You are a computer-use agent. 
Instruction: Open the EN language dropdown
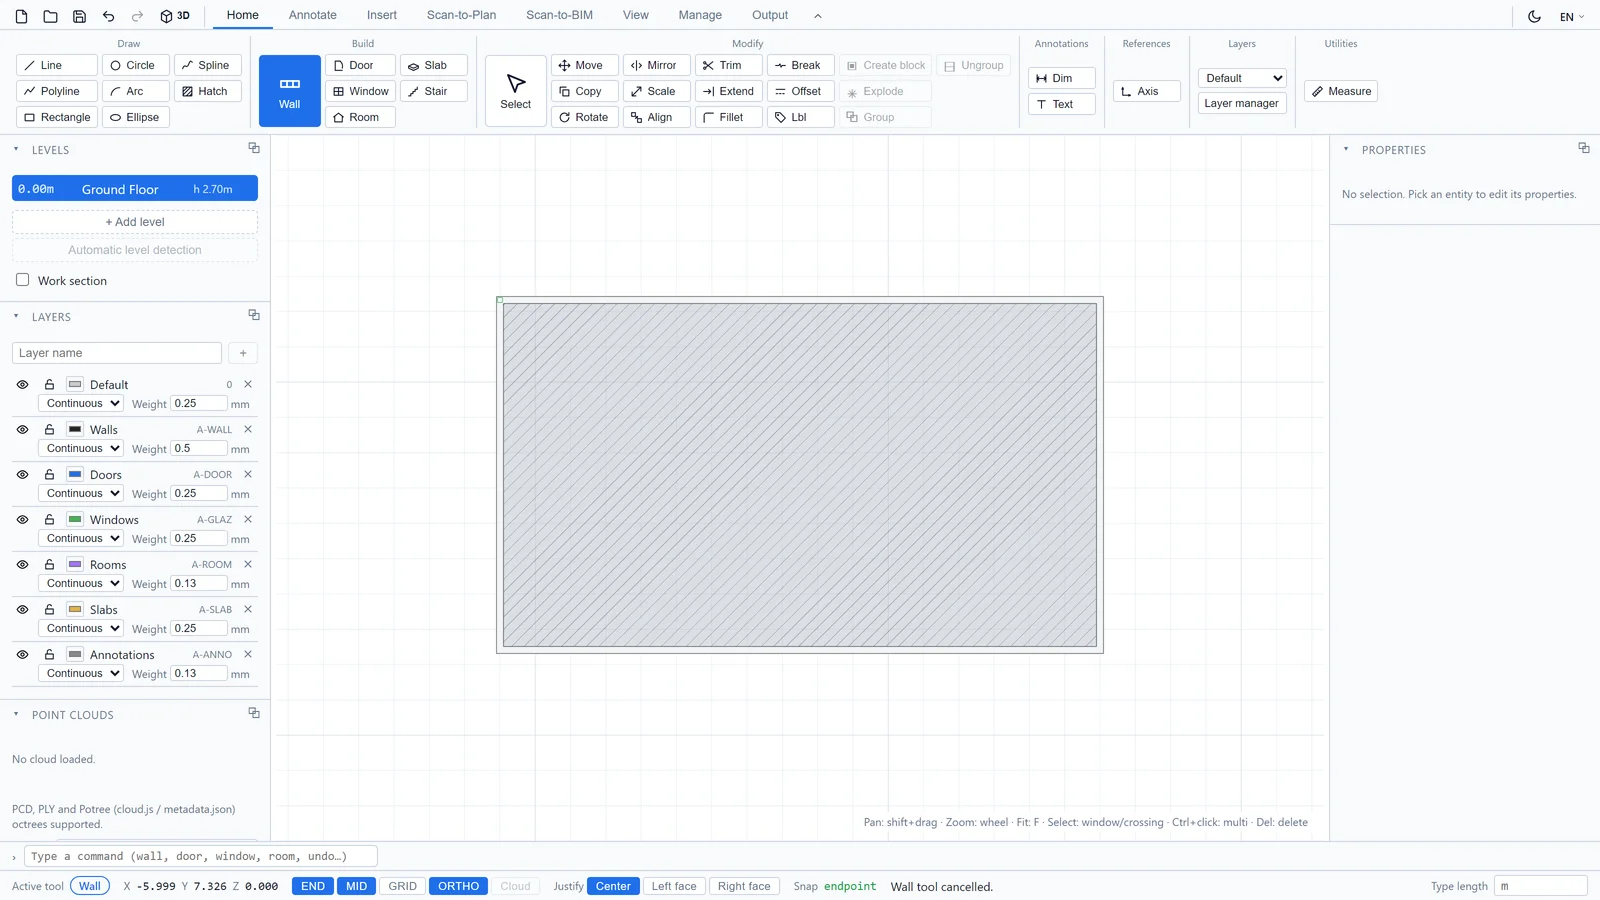[x=1572, y=17]
